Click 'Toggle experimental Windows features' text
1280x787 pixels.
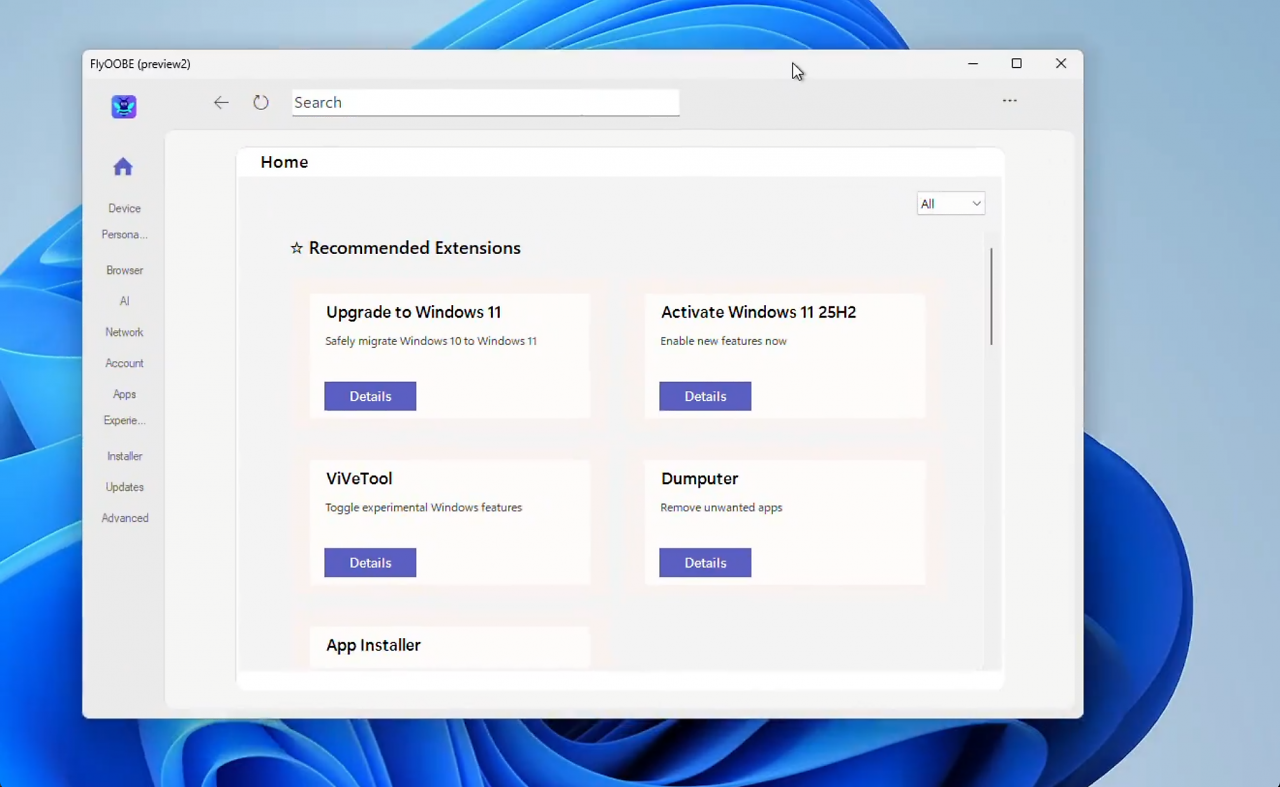point(423,508)
